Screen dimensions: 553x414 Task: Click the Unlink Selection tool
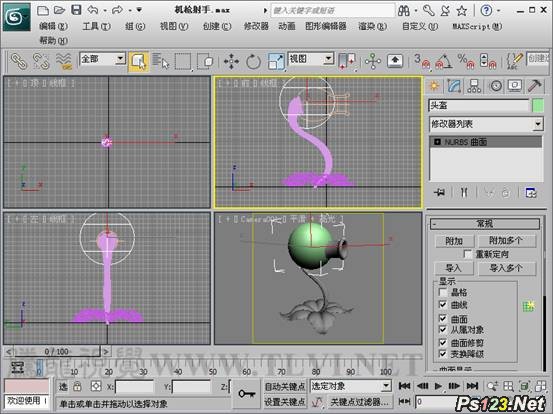(41, 61)
